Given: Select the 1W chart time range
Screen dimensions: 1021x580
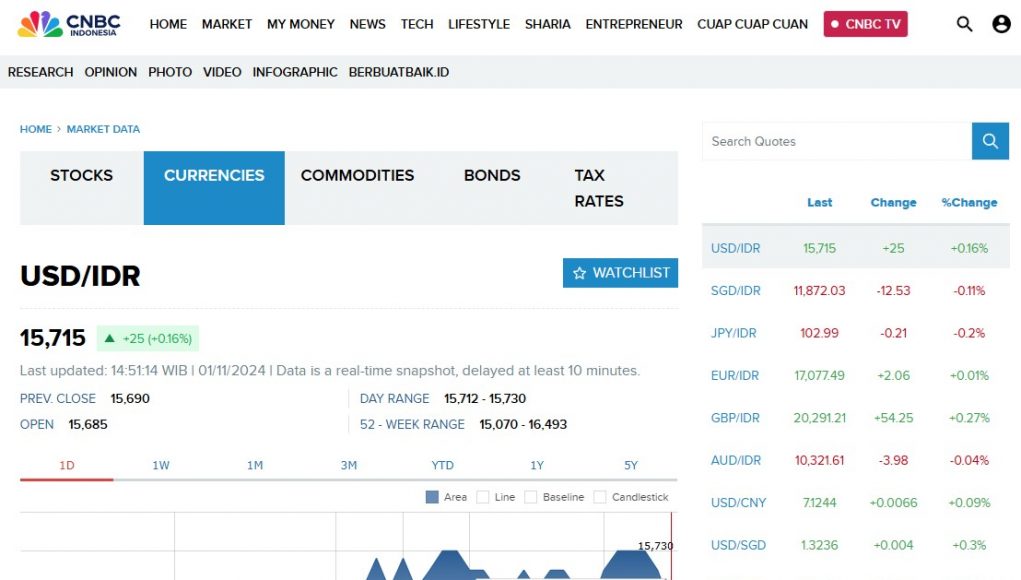Looking at the screenshot, I should pos(161,465).
